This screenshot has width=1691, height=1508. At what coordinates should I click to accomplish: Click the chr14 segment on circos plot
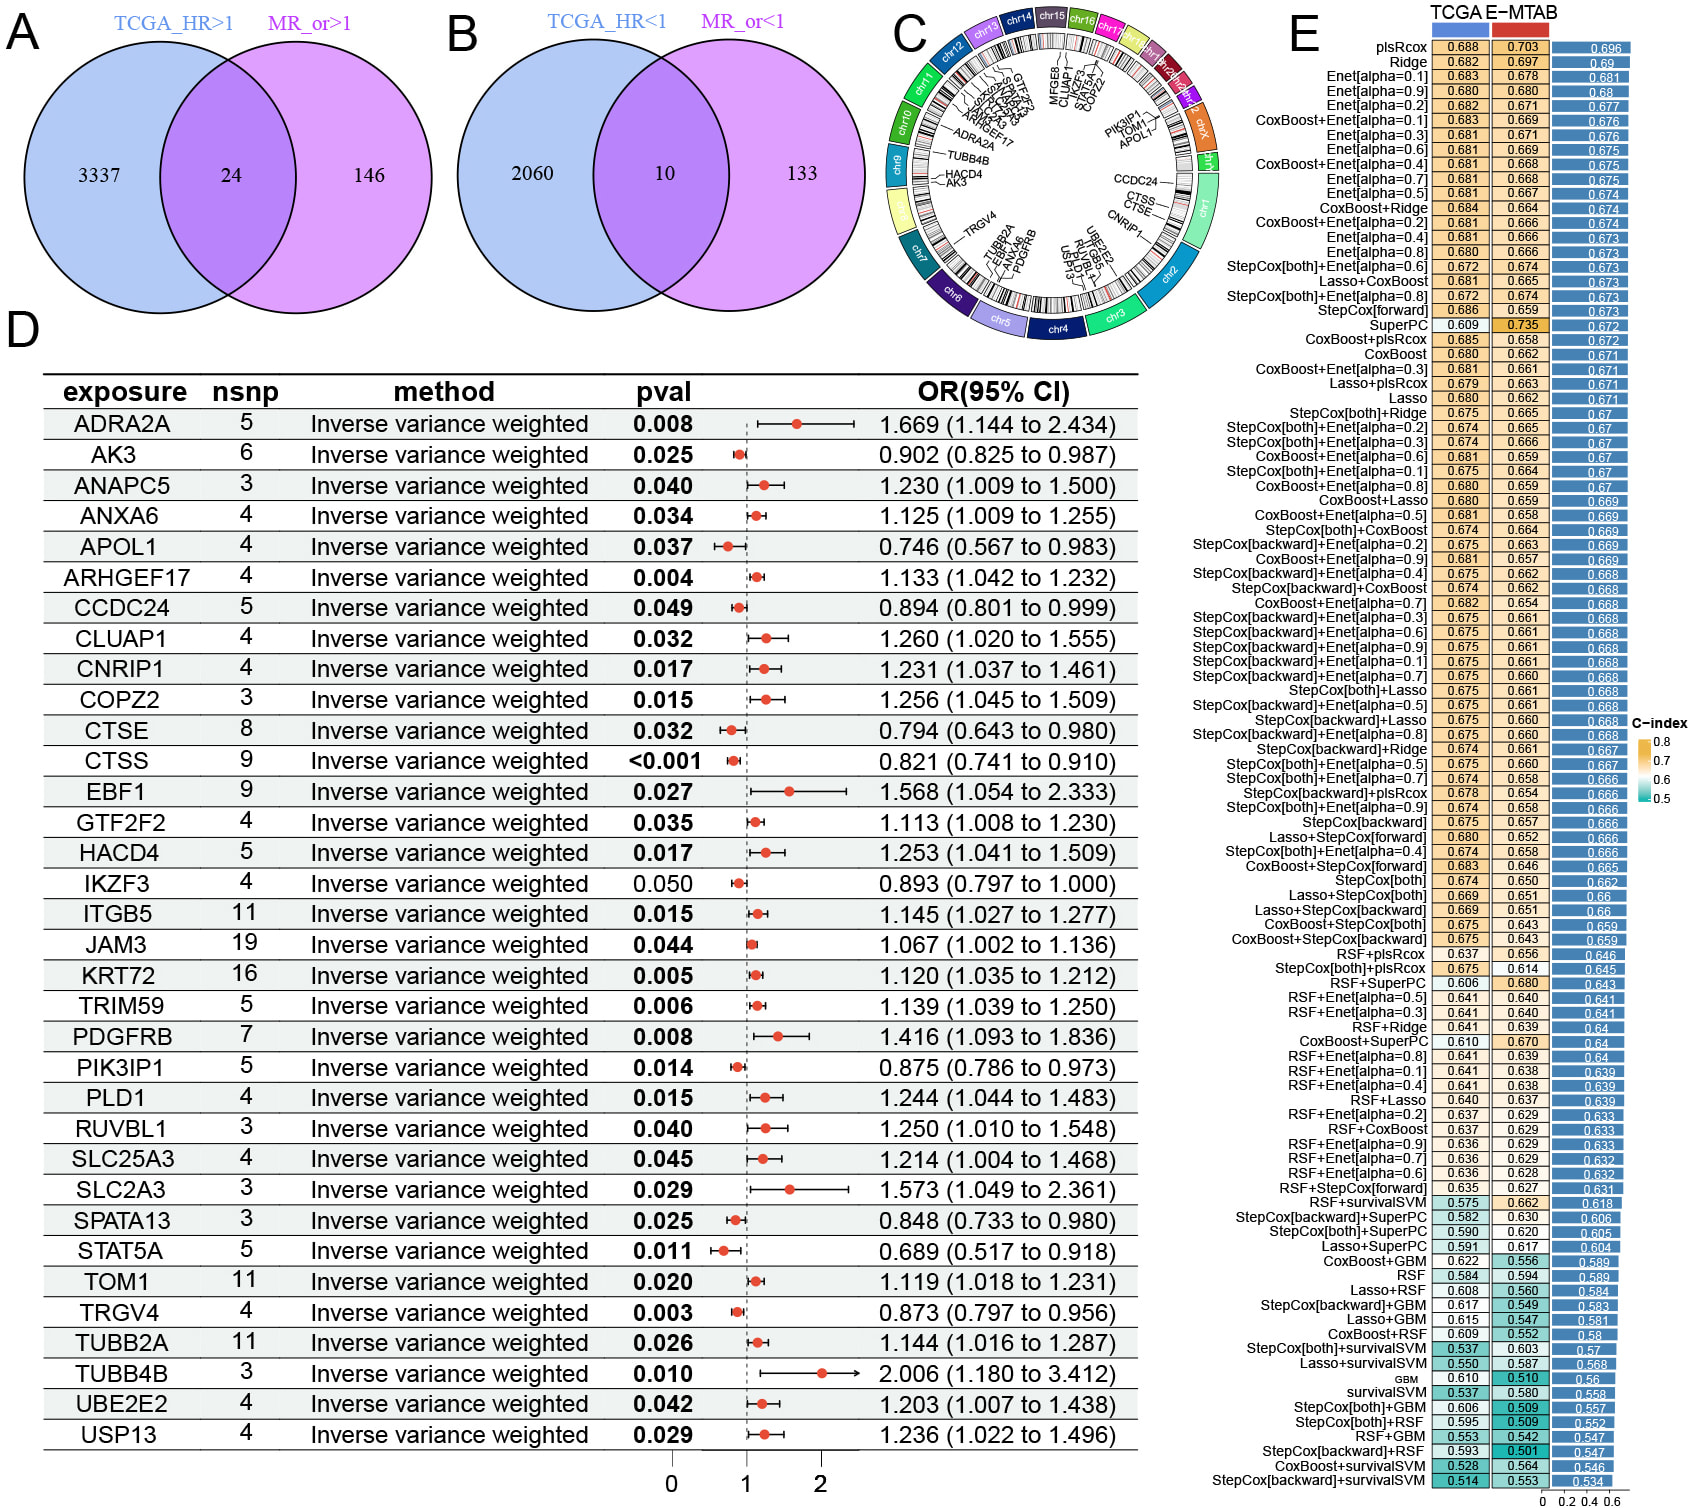(x=1018, y=19)
